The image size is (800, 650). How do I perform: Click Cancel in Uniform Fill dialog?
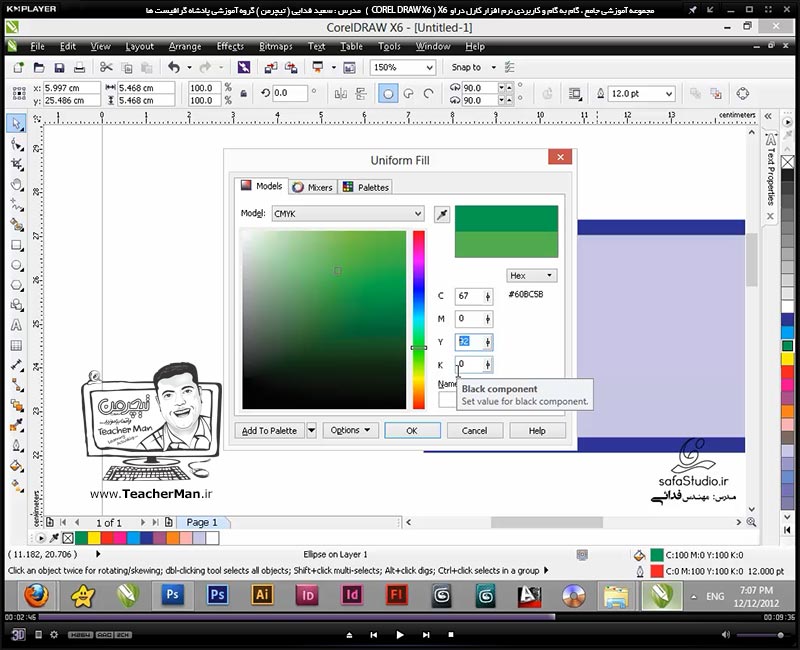click(474, 431)
